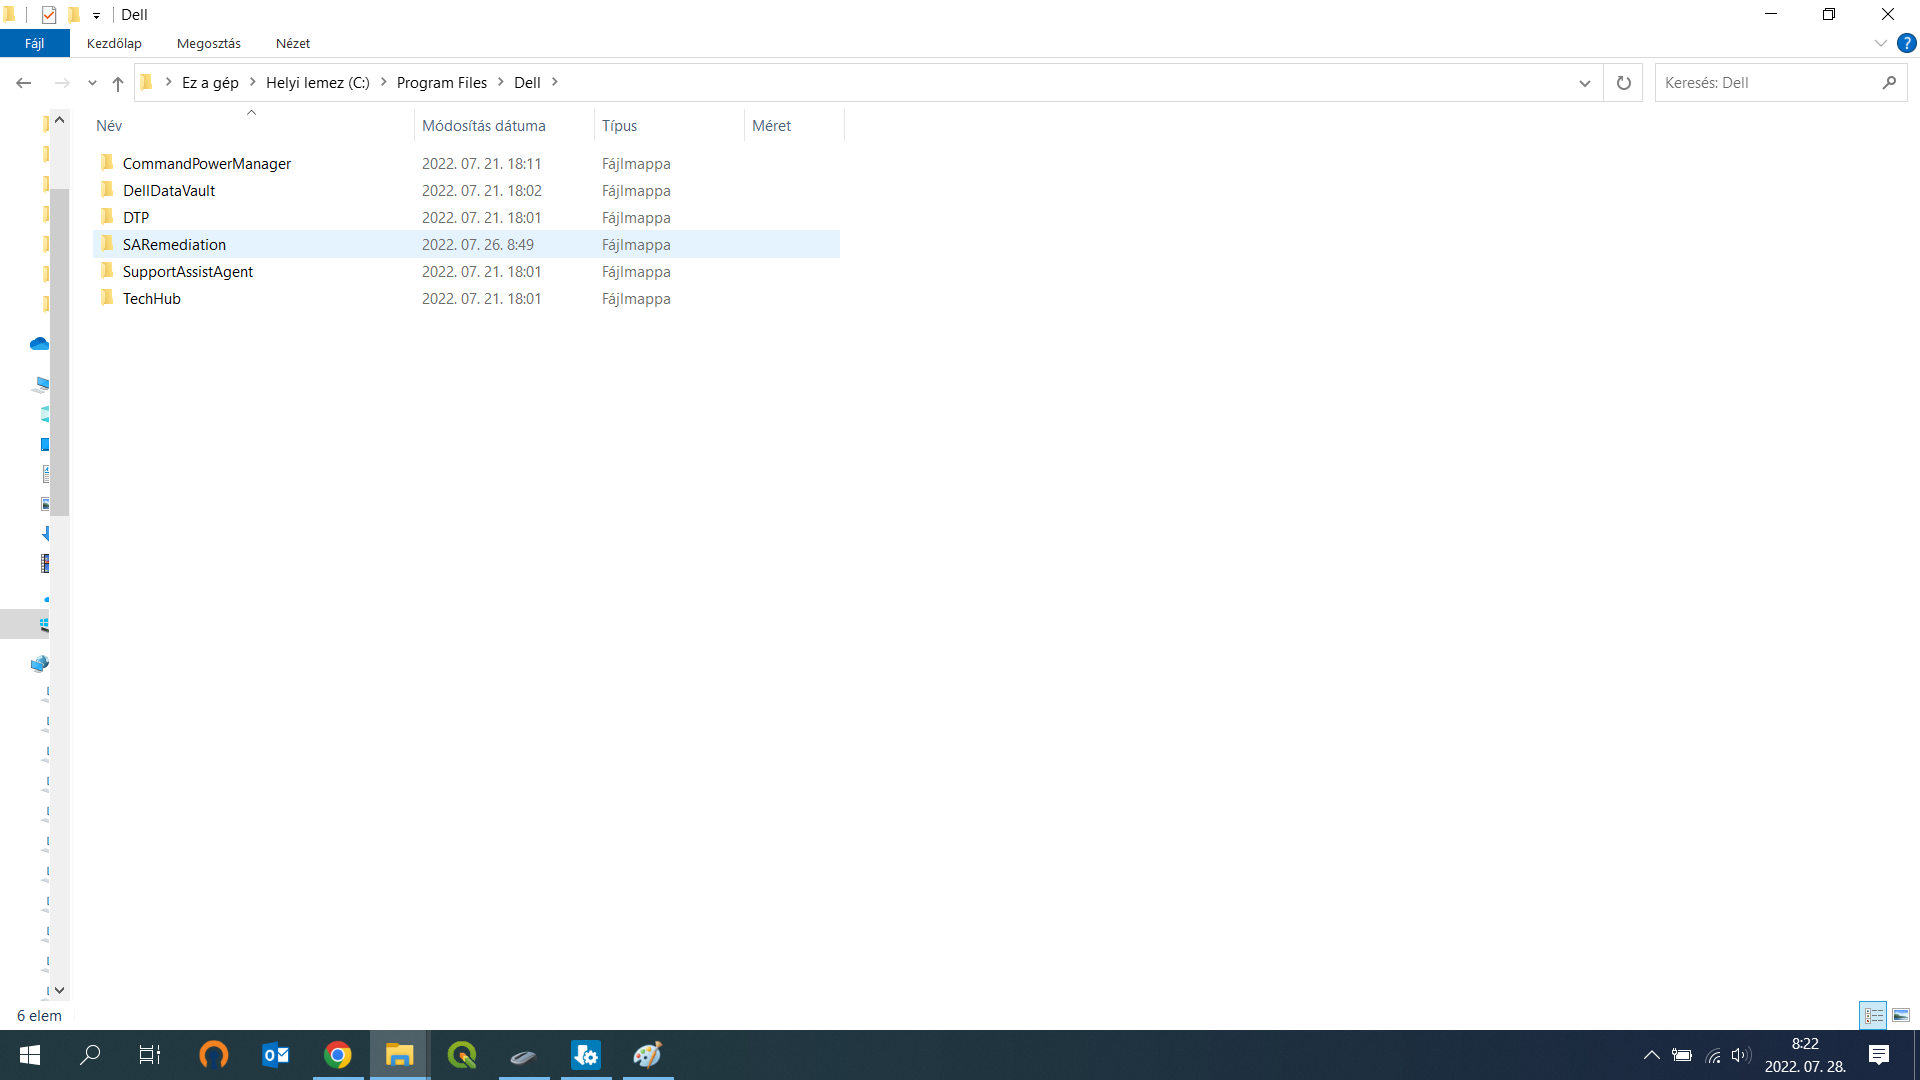
Task: Open Help with the question mark icon
Action: 1907,43
